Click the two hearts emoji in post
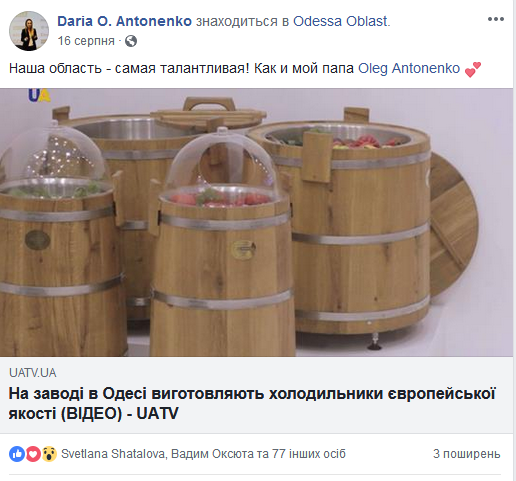Viewport: 516px width, 481px height. coord(473,69)
